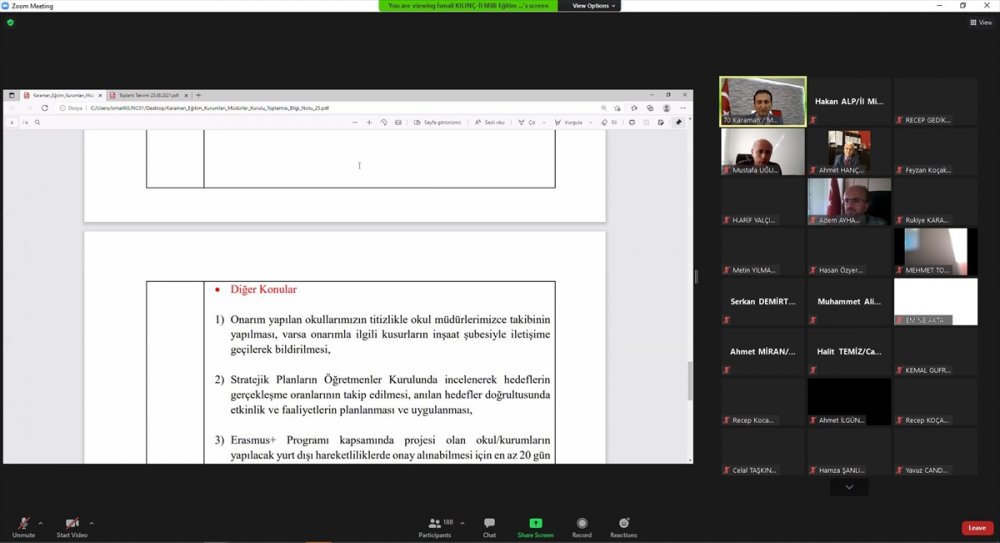Image resolution: width=1000 pixels, height=543 pixels.
Task: Click the search icon in the PDF toolbar
Action: (x=37, y=122)
